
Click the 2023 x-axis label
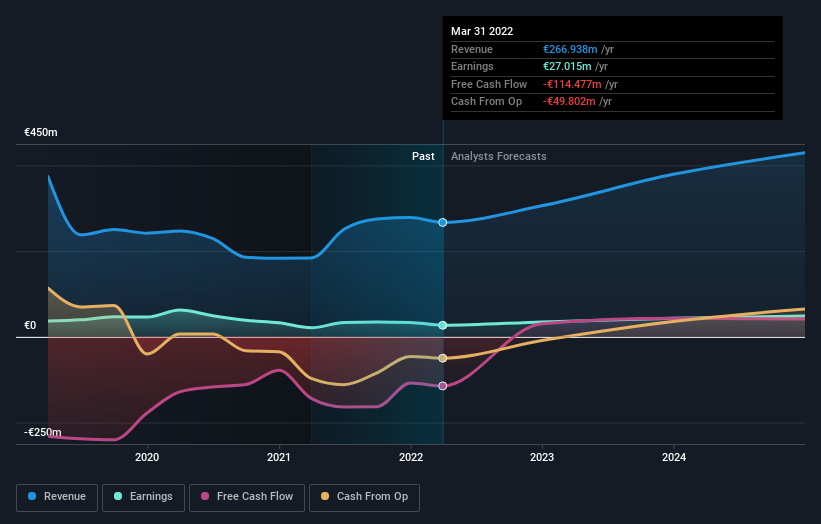542,457
